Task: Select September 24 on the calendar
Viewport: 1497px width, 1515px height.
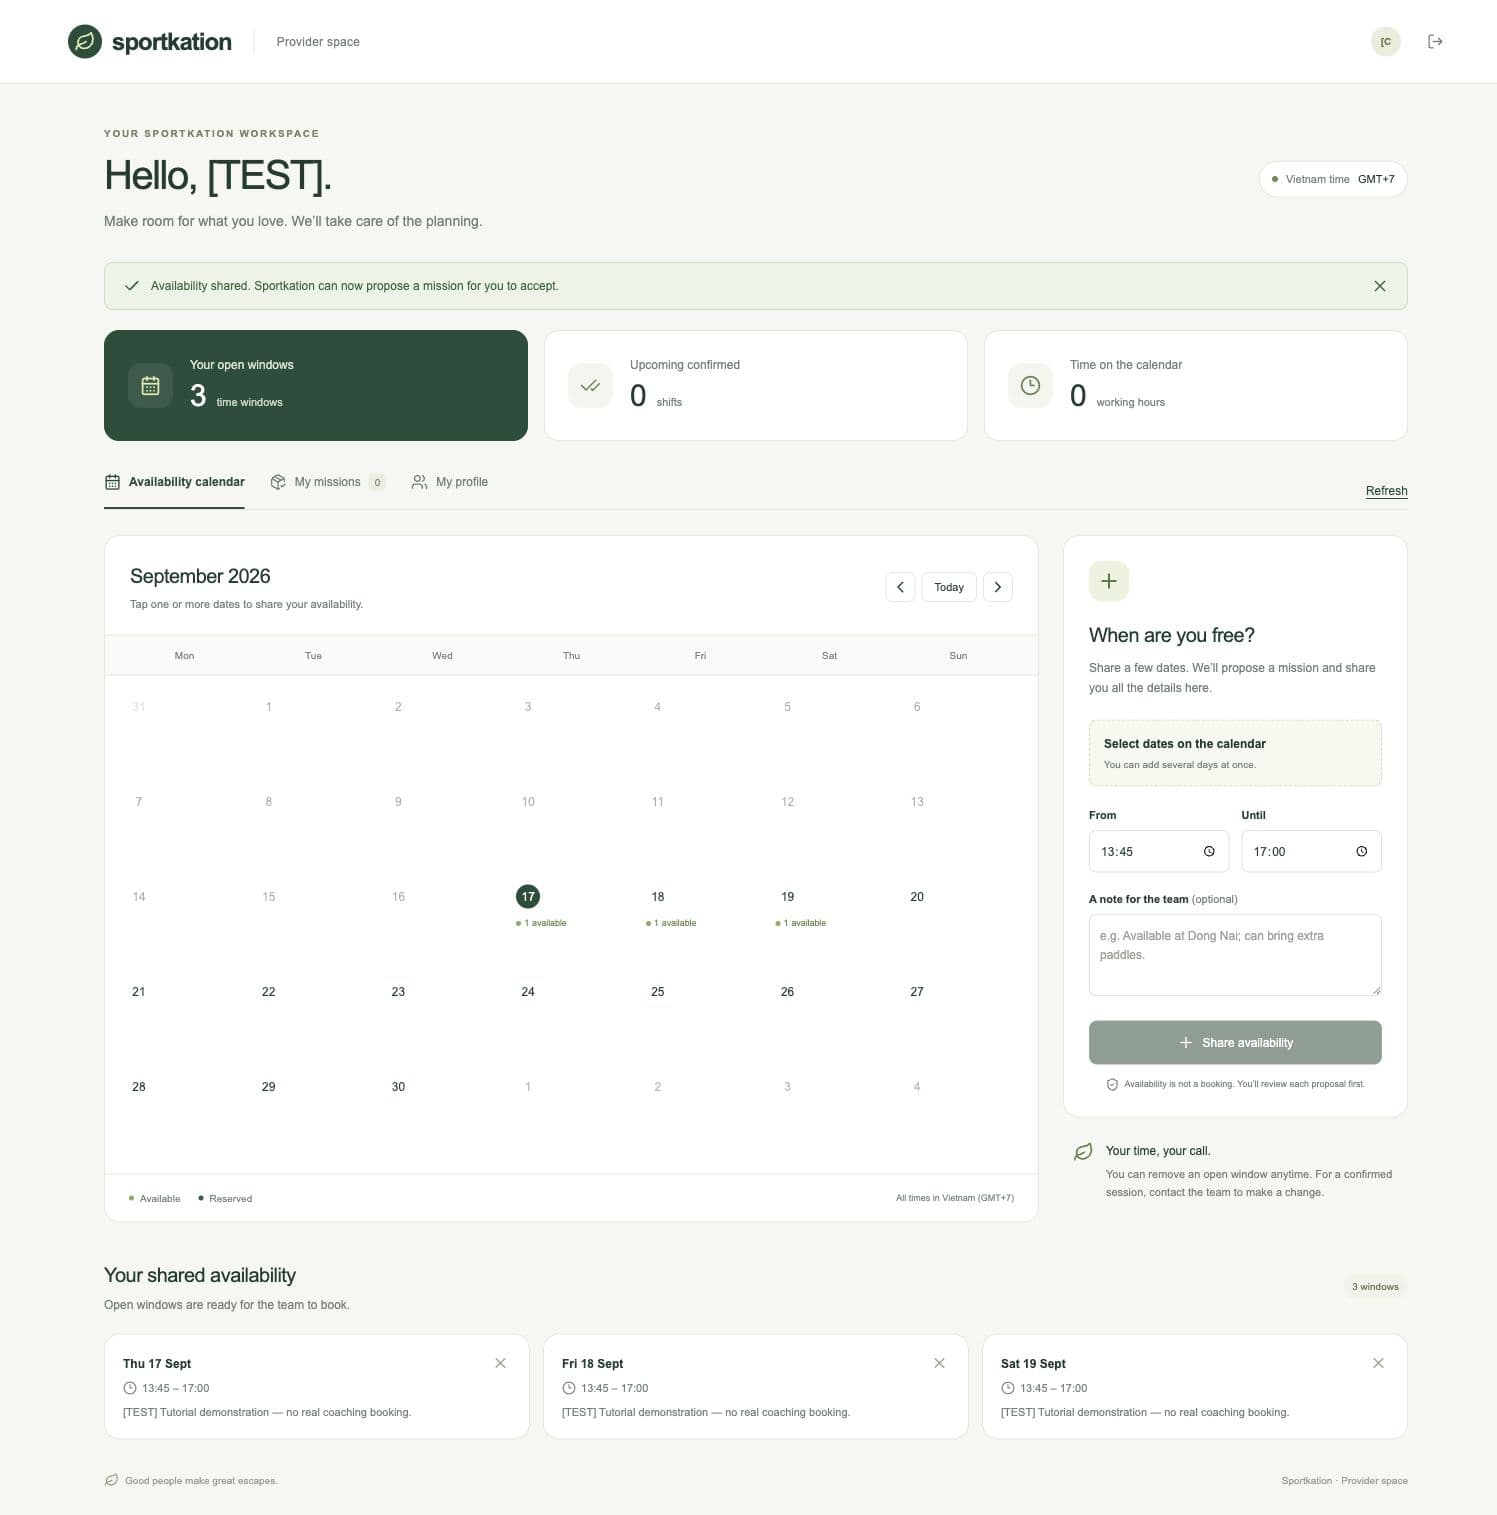Action: point(528,992)
